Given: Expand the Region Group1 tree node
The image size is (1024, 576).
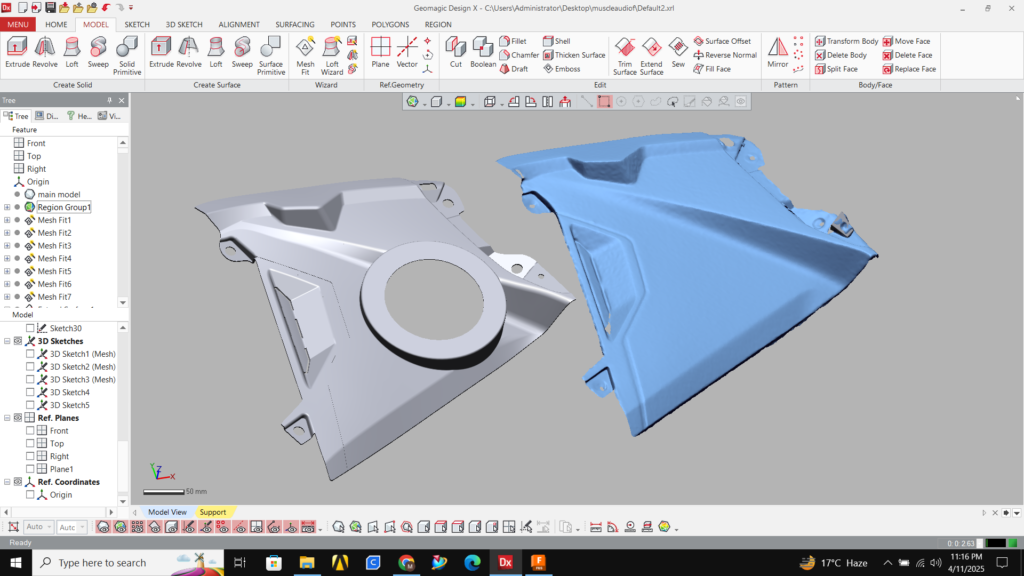Looking at the screenshot, I should click(x=7, y=208).
